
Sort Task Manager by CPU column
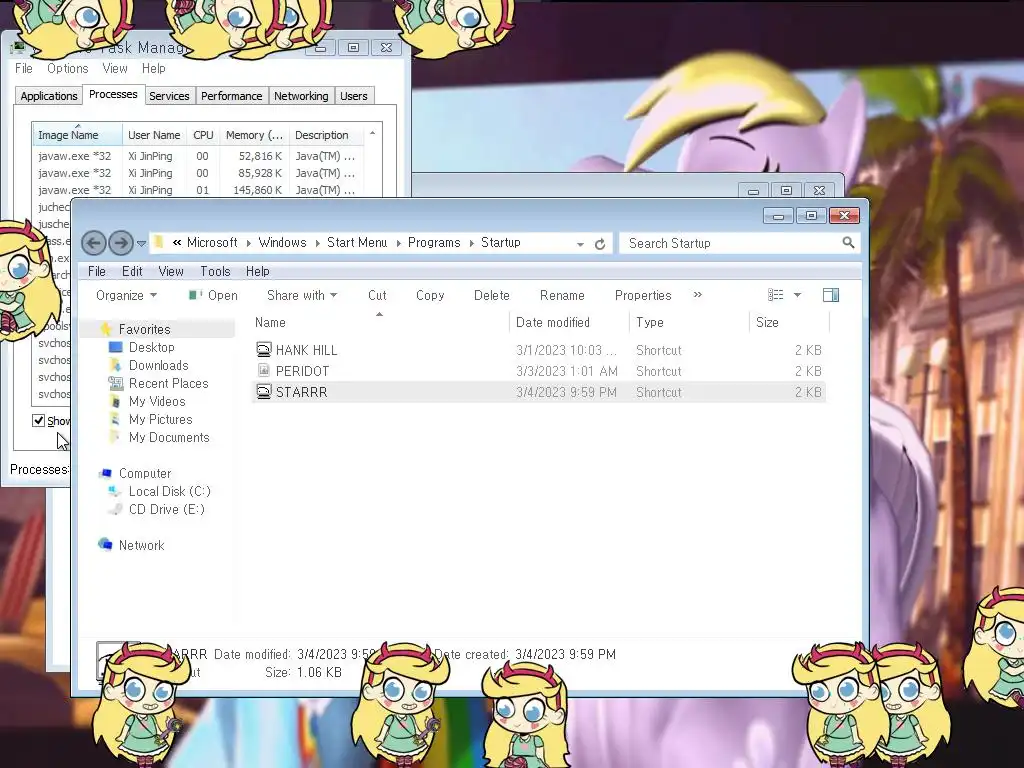click(203, 135)
